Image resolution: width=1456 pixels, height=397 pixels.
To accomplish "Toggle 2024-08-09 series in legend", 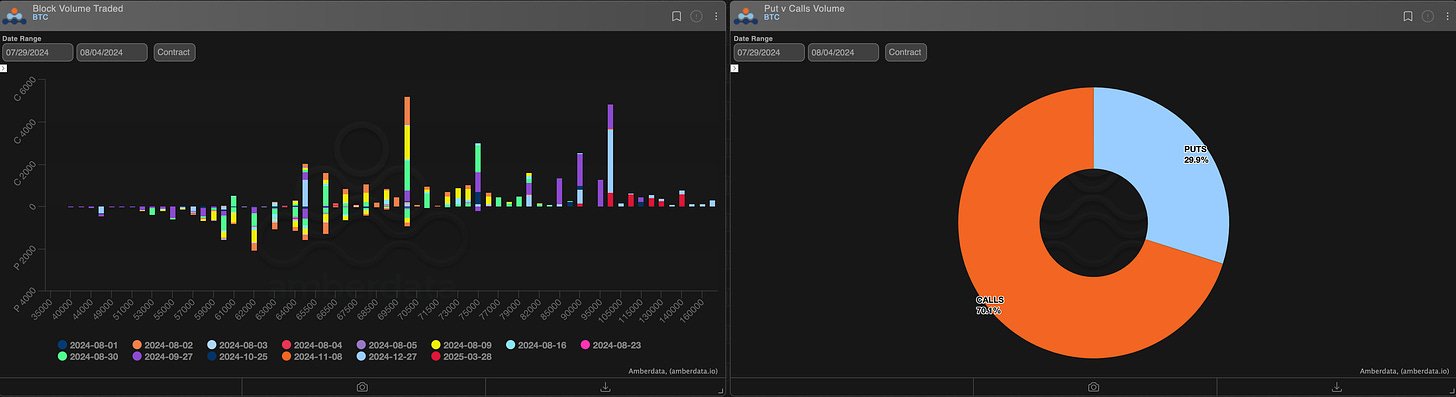I will [460, 344].
